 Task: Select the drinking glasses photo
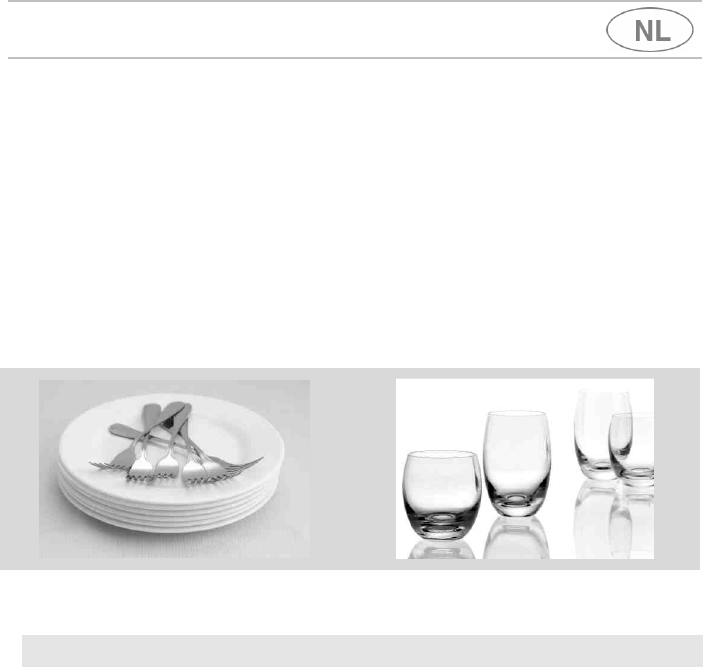coord(525,469)
